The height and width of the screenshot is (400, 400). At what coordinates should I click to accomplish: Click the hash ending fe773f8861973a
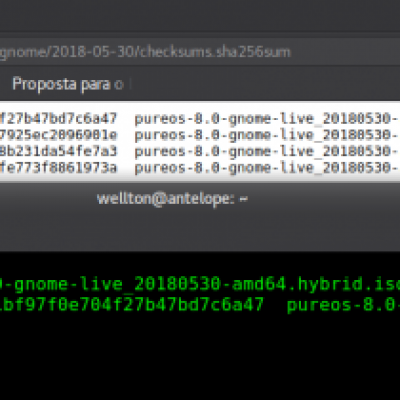pos(58,168)
